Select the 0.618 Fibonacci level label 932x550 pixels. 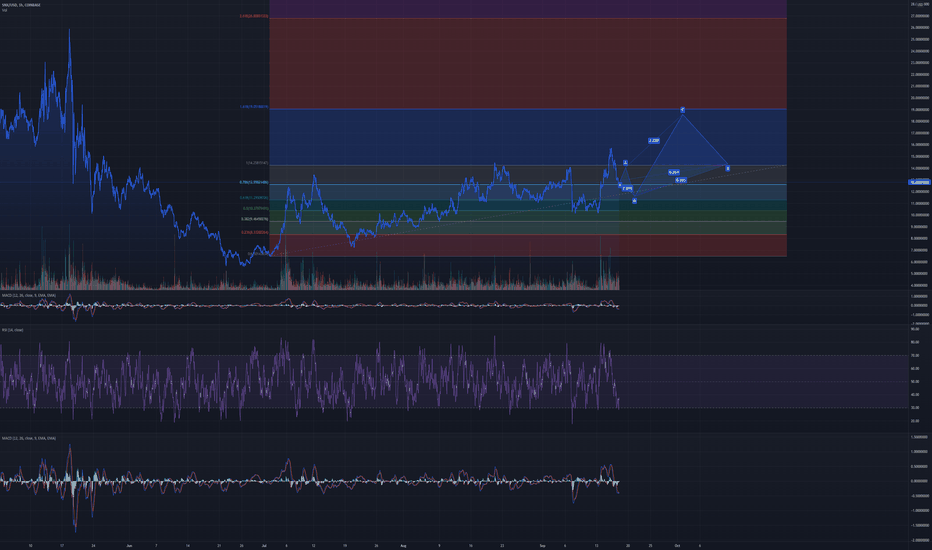coord(254,197)
